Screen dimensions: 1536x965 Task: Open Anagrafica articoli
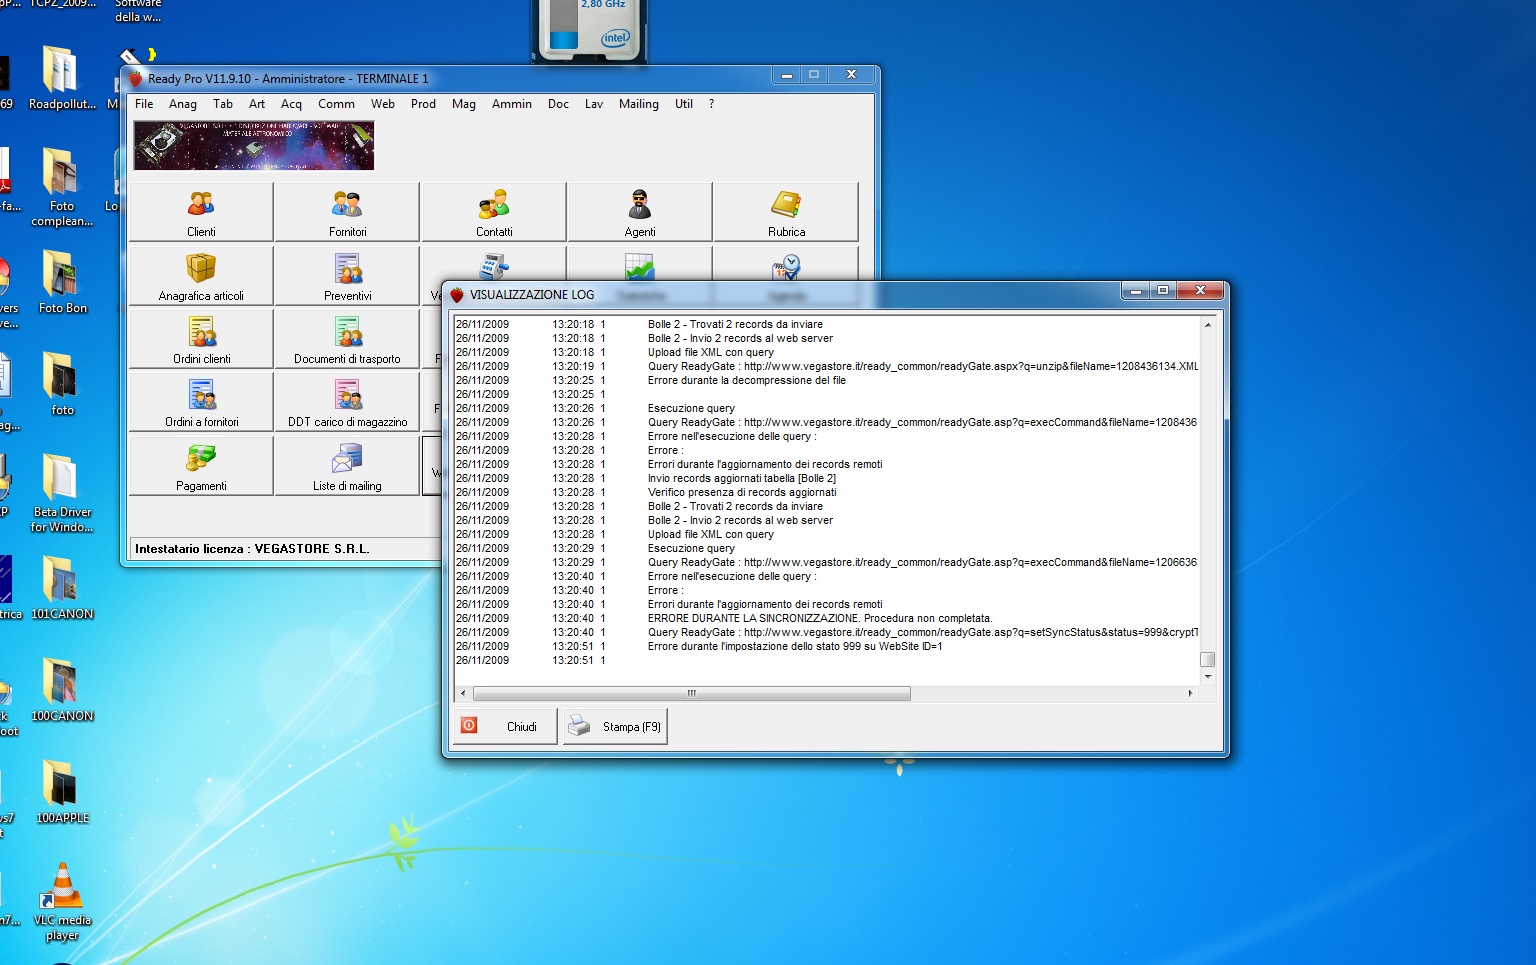[201, 276]
